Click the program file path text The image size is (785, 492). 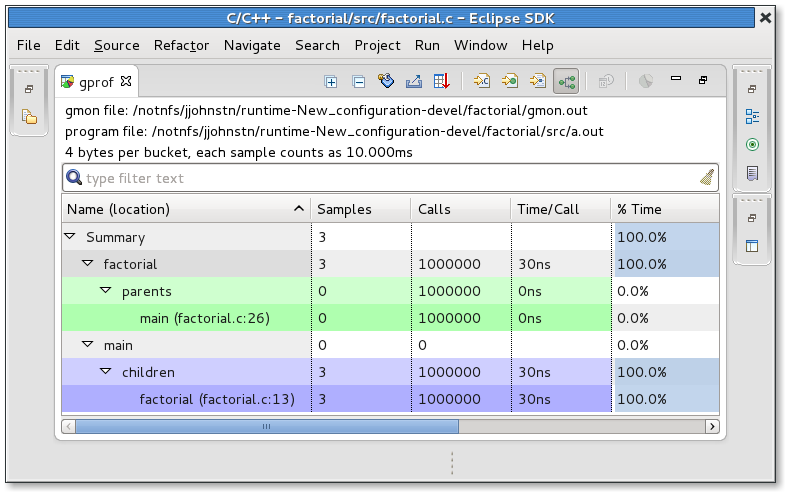[x=334, y=132]
